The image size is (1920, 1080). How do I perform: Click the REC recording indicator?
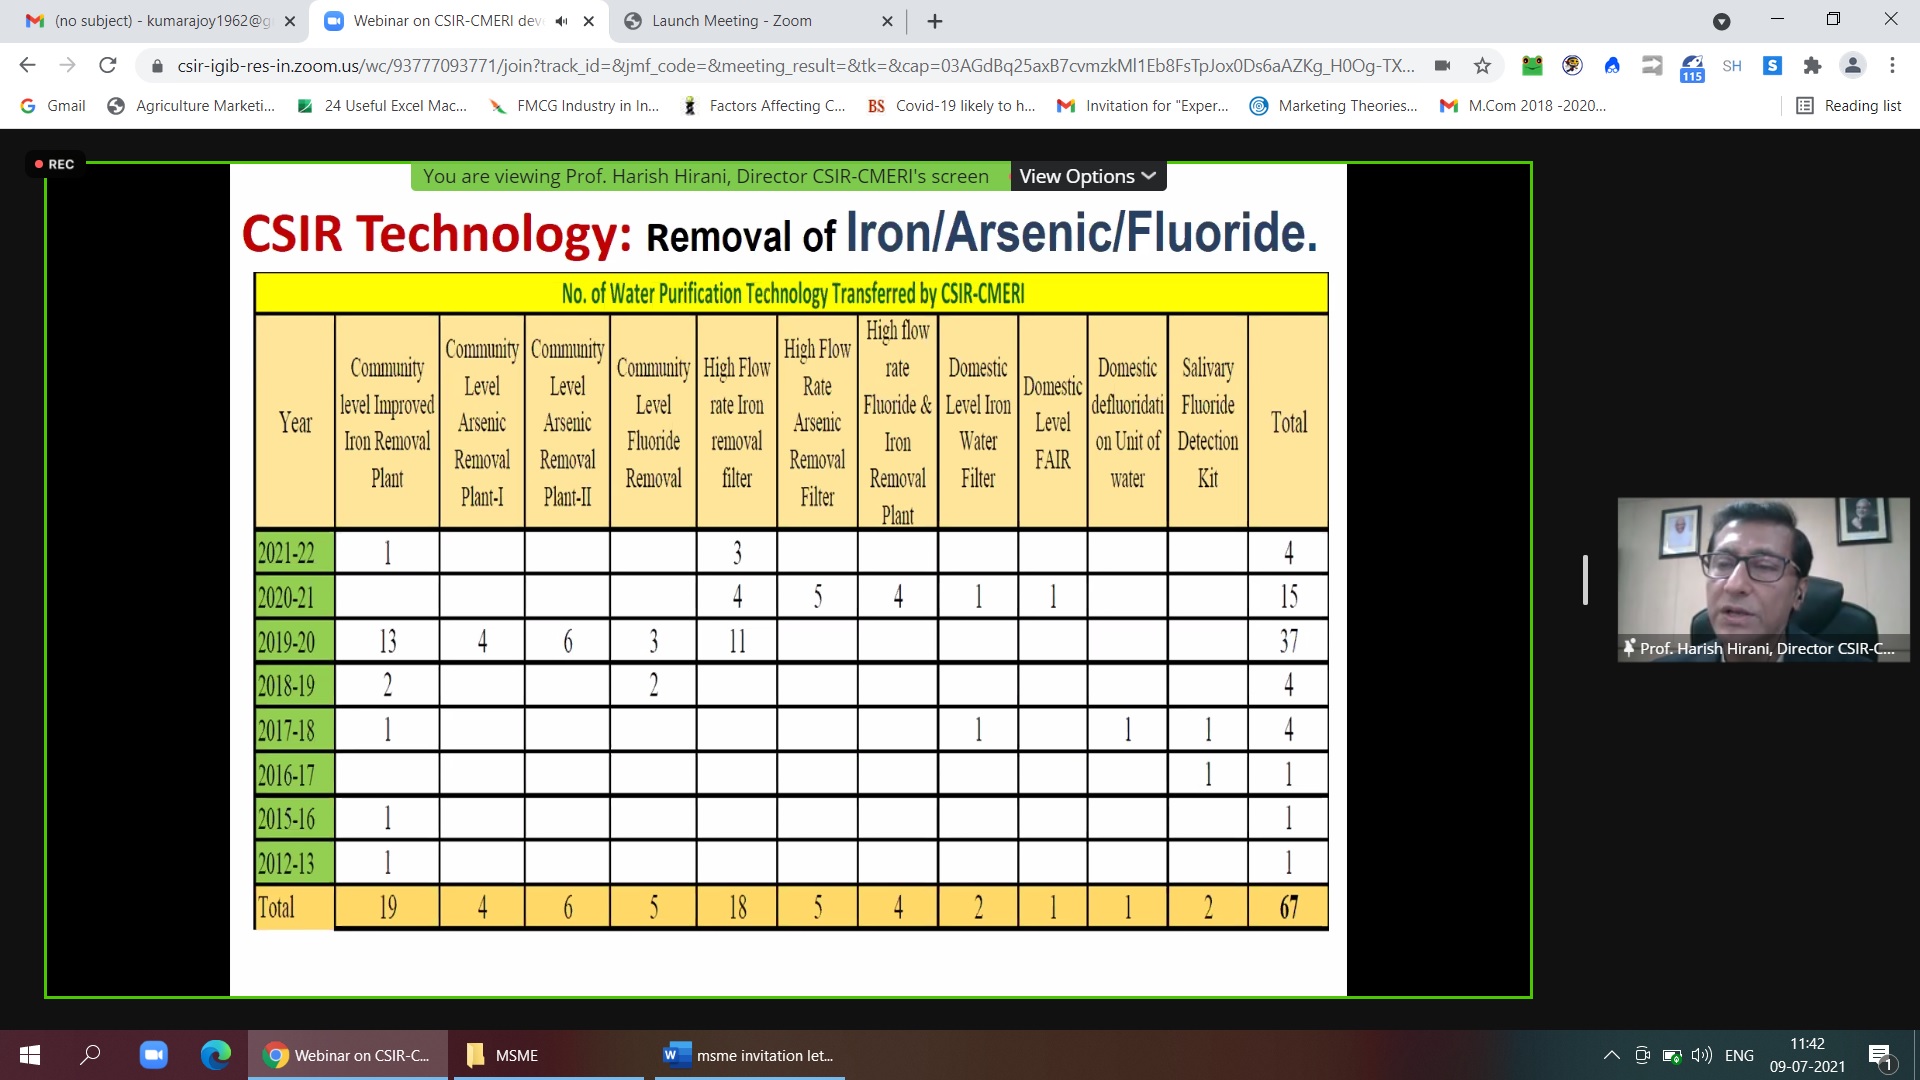(55, 164)
